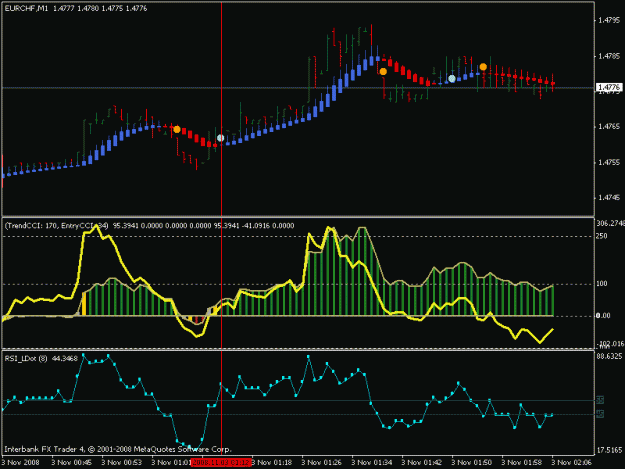This screenshot has height=469, width=625.
Task: Select the current price tag 1.4776
Action: pos(609,87)
